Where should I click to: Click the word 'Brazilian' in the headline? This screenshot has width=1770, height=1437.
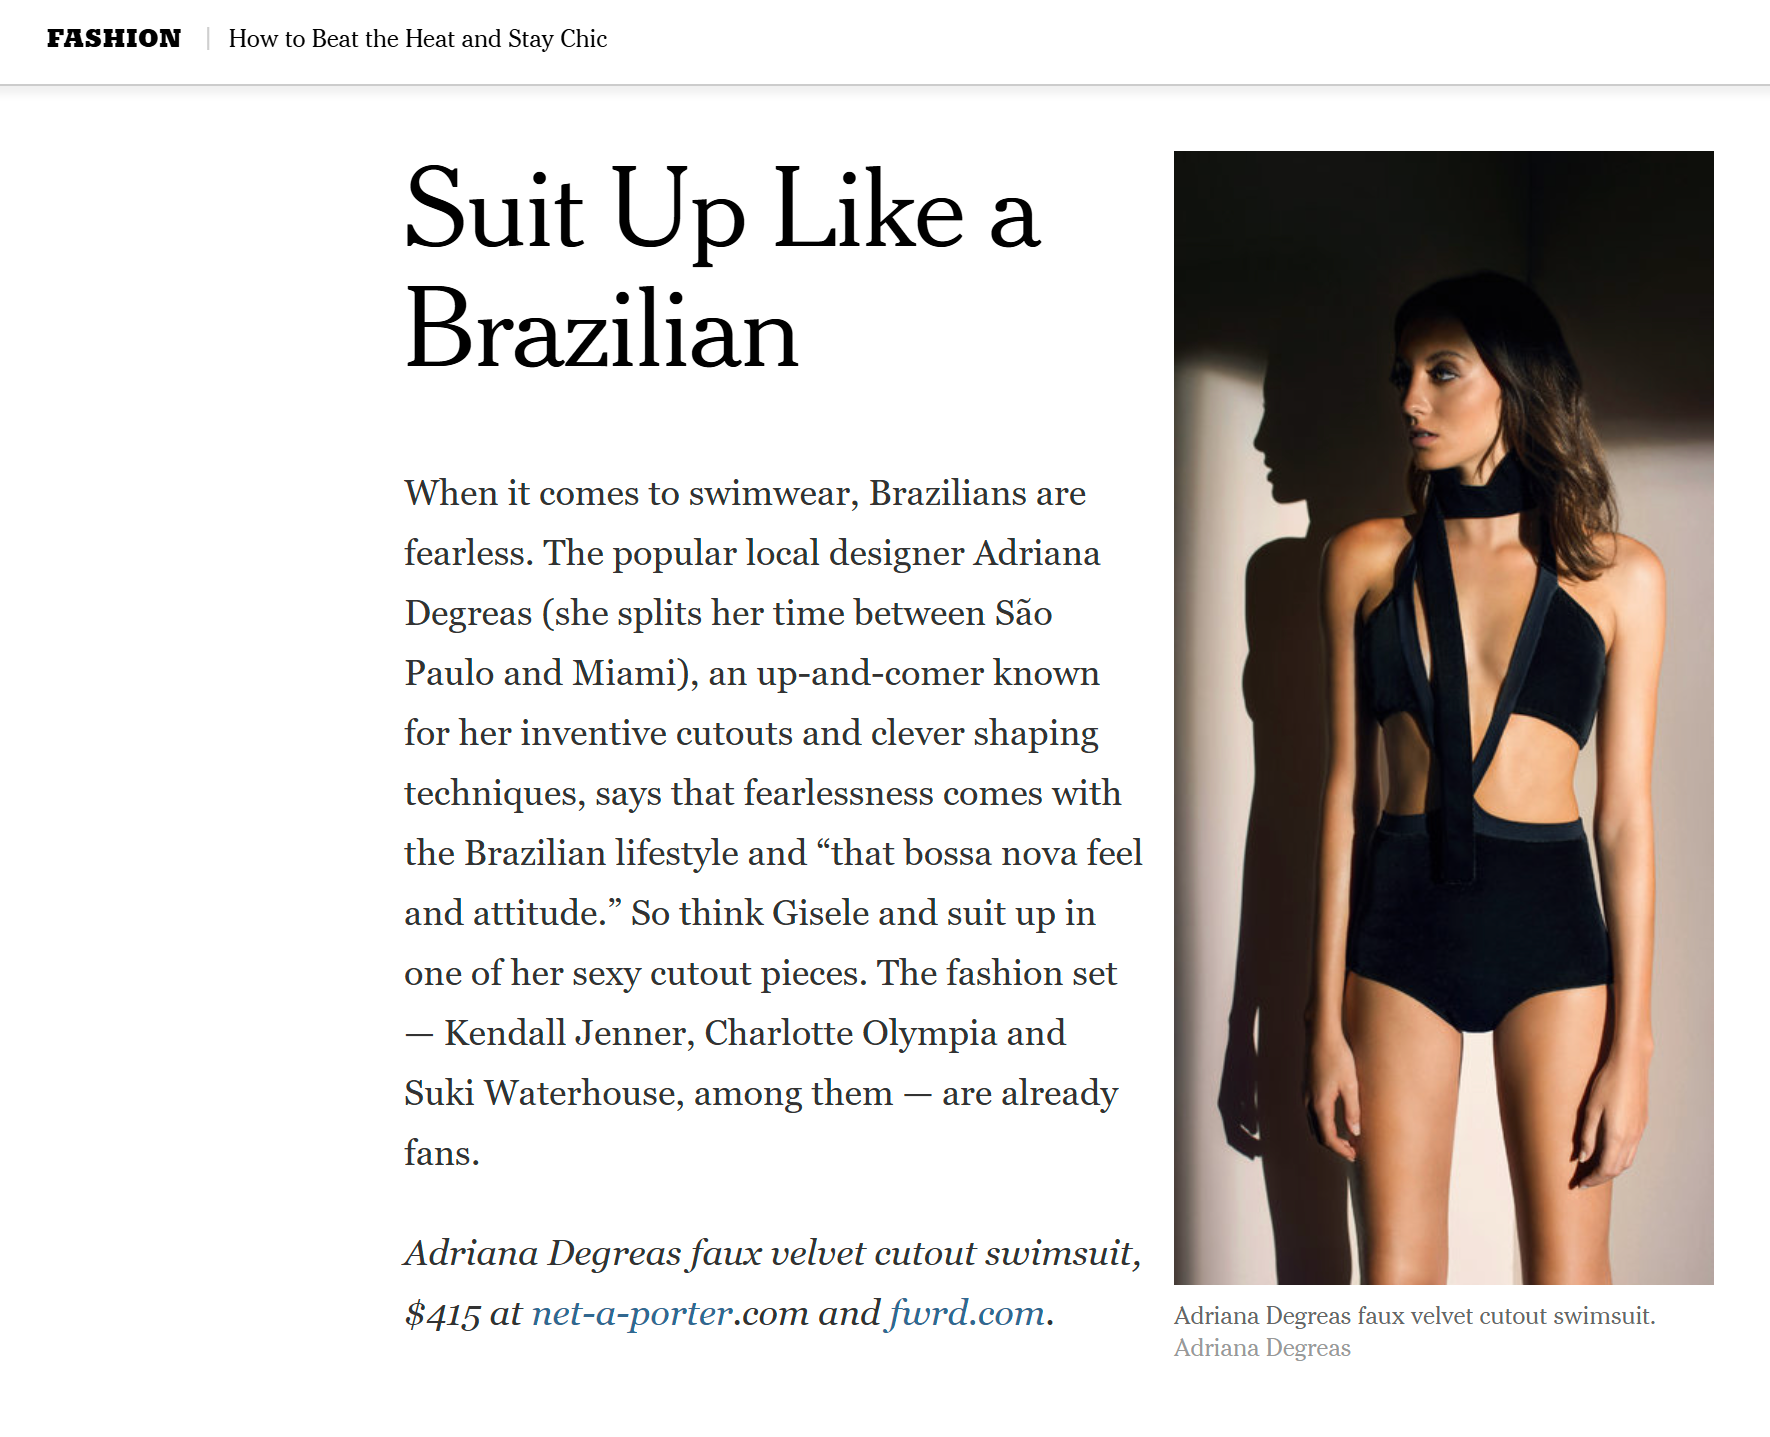(x=602, y=329)
